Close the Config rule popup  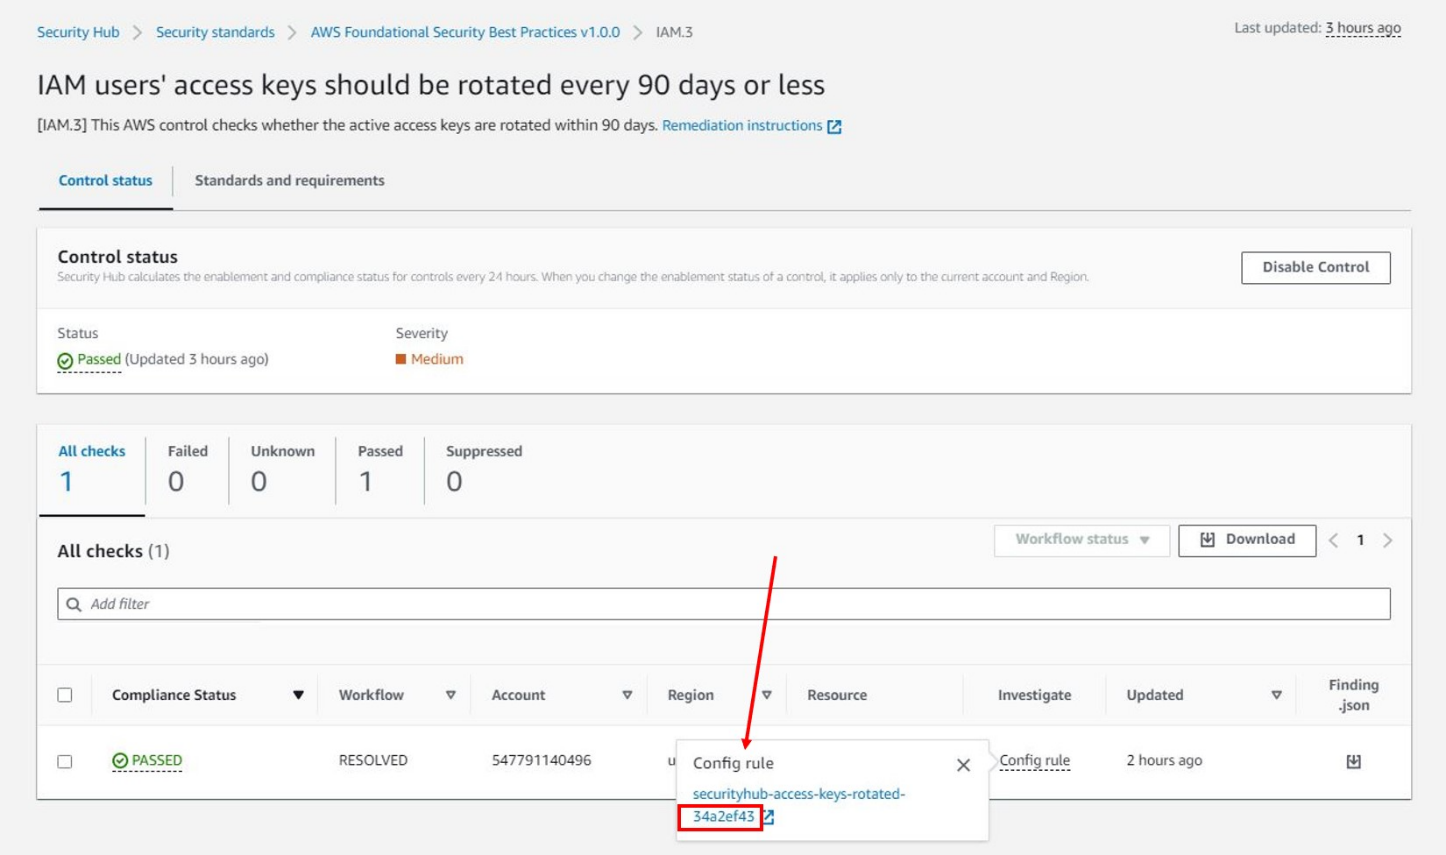pyautogui.click(x=963, y=764)
